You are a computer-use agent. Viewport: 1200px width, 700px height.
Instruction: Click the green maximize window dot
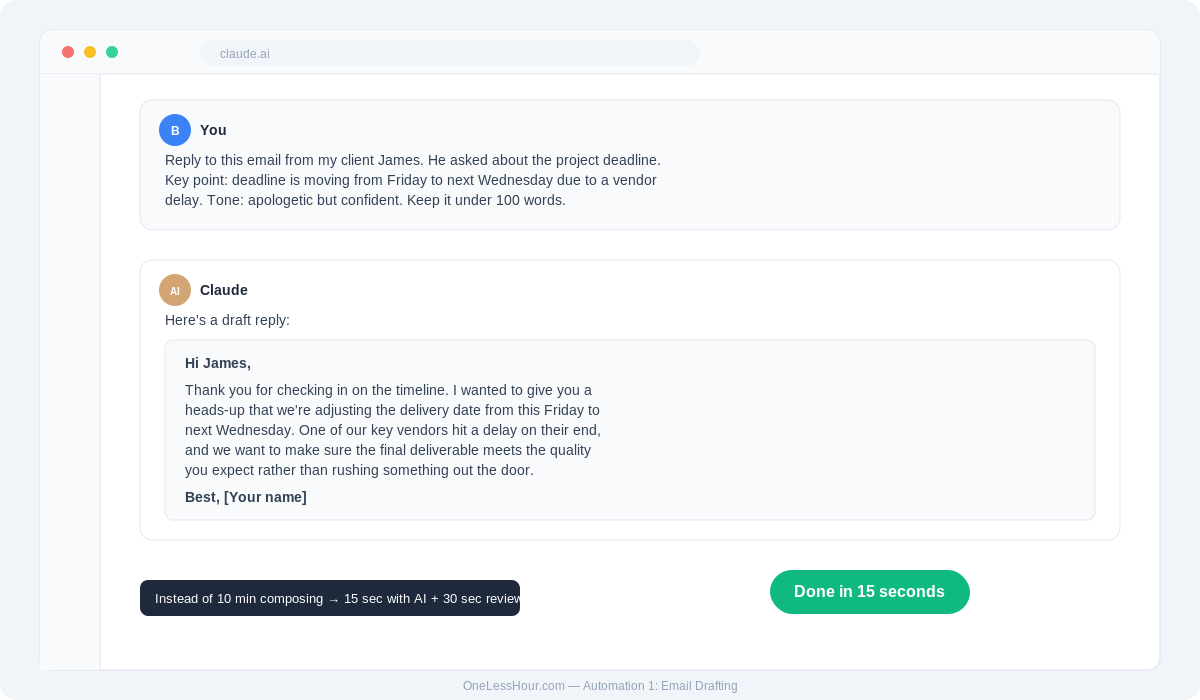(112, 52)
